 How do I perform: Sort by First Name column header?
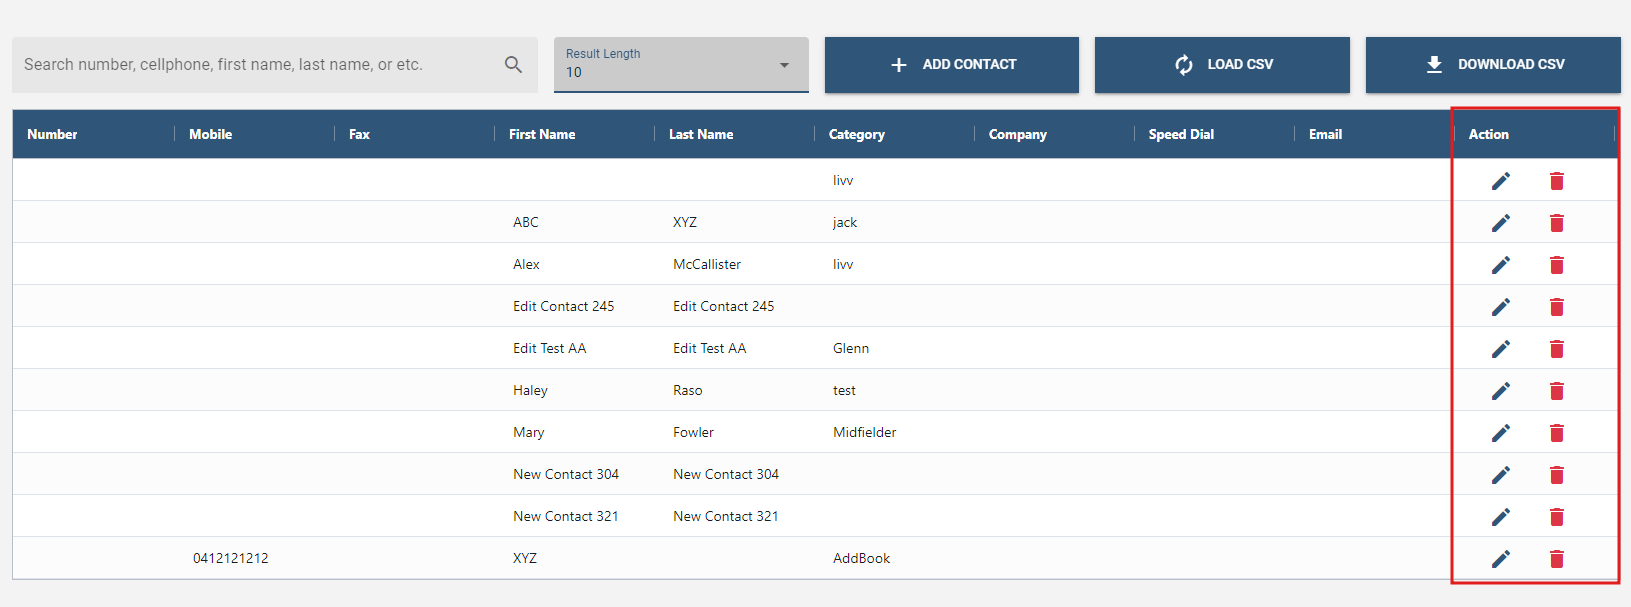point(542,134)
